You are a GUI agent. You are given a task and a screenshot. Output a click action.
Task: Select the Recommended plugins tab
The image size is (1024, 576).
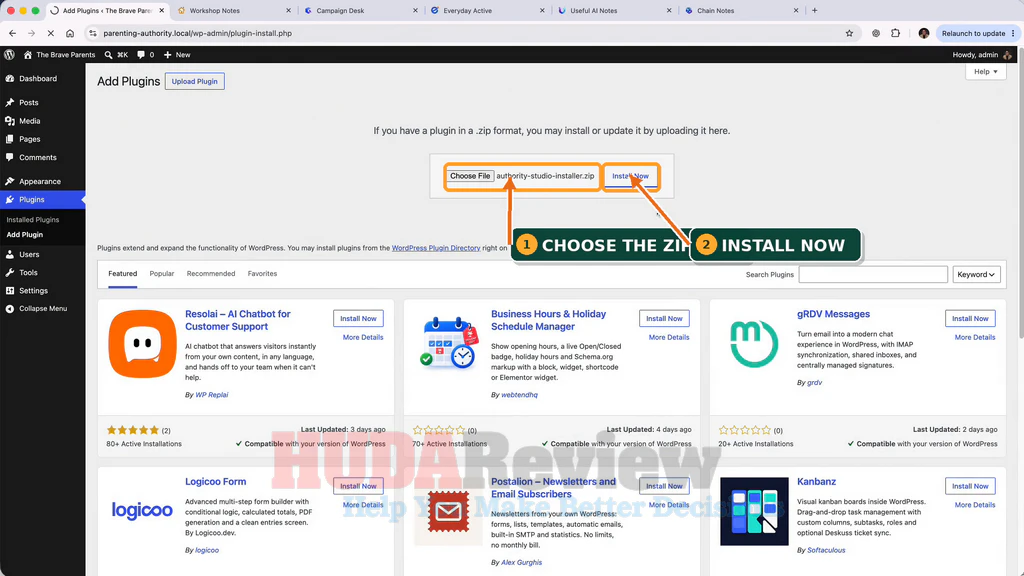click(x=211, y=274)
